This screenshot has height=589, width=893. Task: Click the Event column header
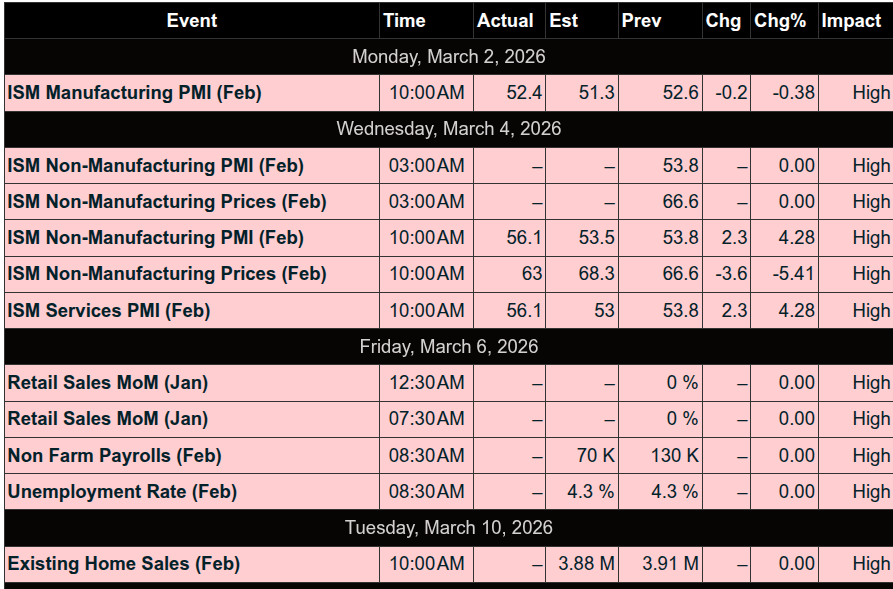tap(191, 21)
